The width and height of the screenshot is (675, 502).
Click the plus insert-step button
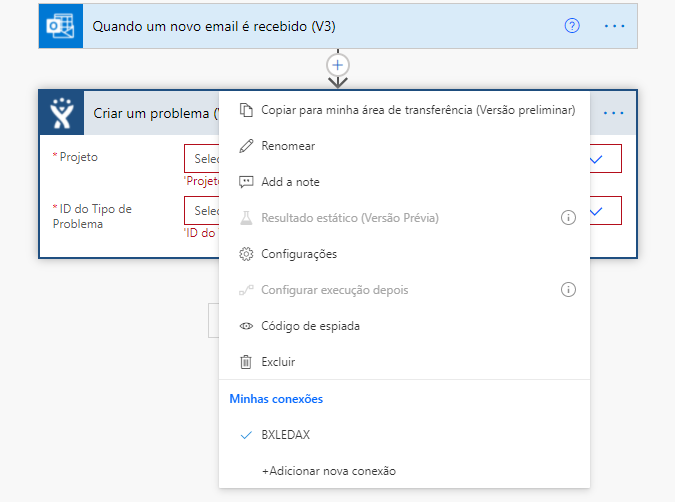338,65
